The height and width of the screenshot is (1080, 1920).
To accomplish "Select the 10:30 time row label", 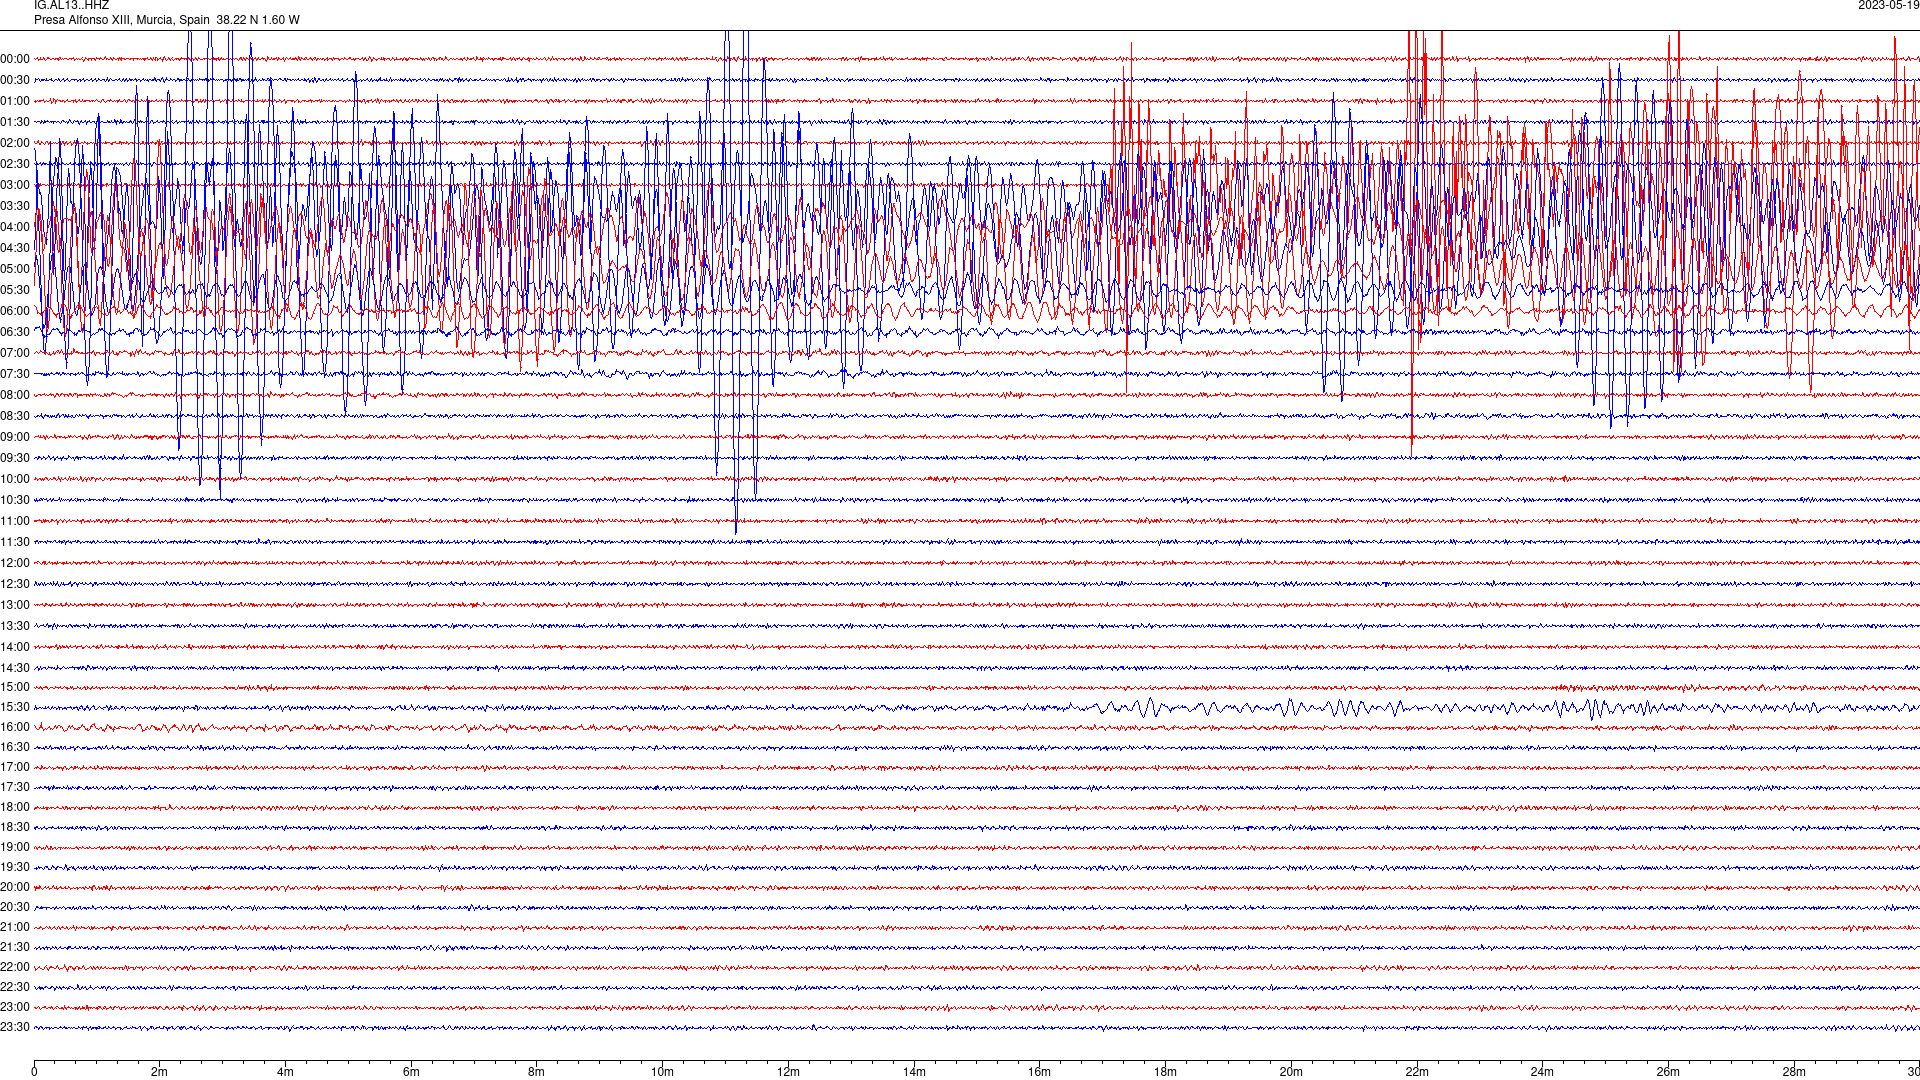I will (x=15, y=500).
